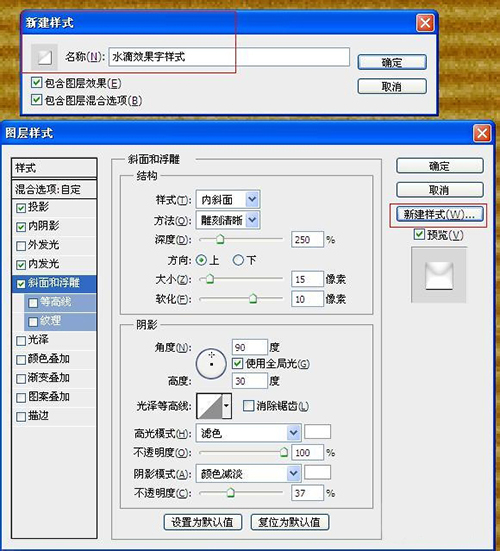The width and height of the screenshot is (500, 551).
Task: Click the highlight mode color swatch
Action: (317, 432)
